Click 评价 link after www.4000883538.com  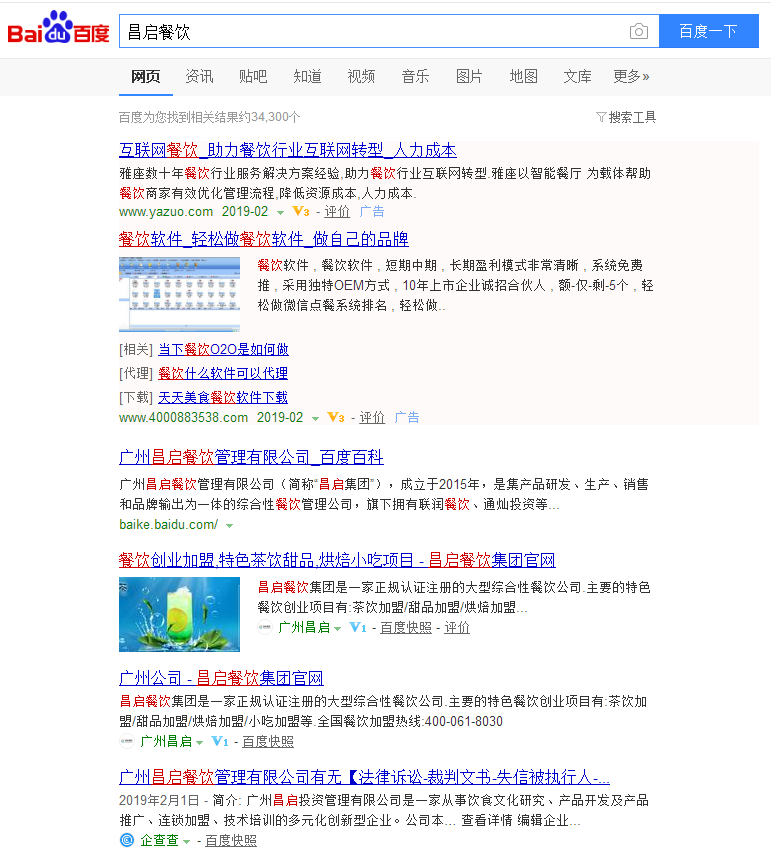pyautogui.click(x=372, y=418)
